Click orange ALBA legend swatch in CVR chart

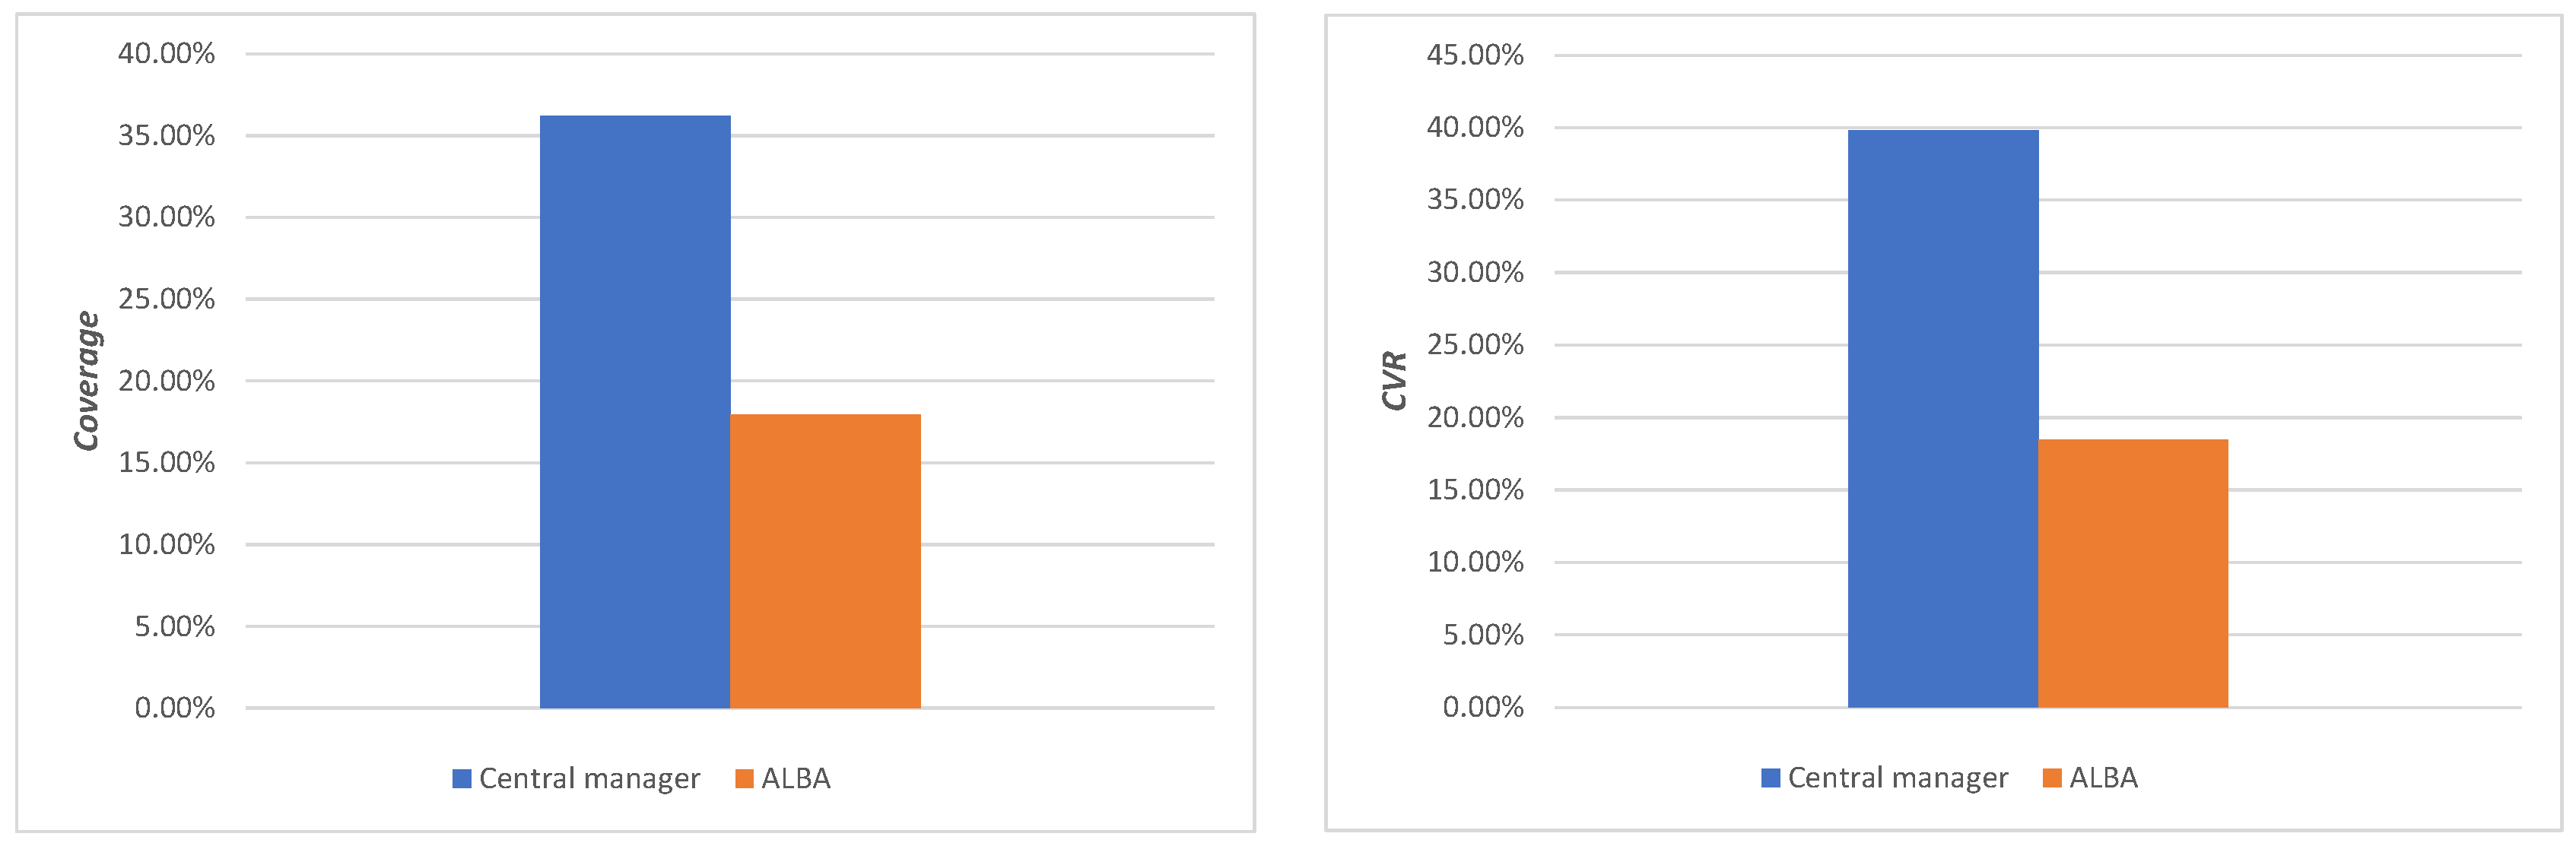coord(2052,777)
